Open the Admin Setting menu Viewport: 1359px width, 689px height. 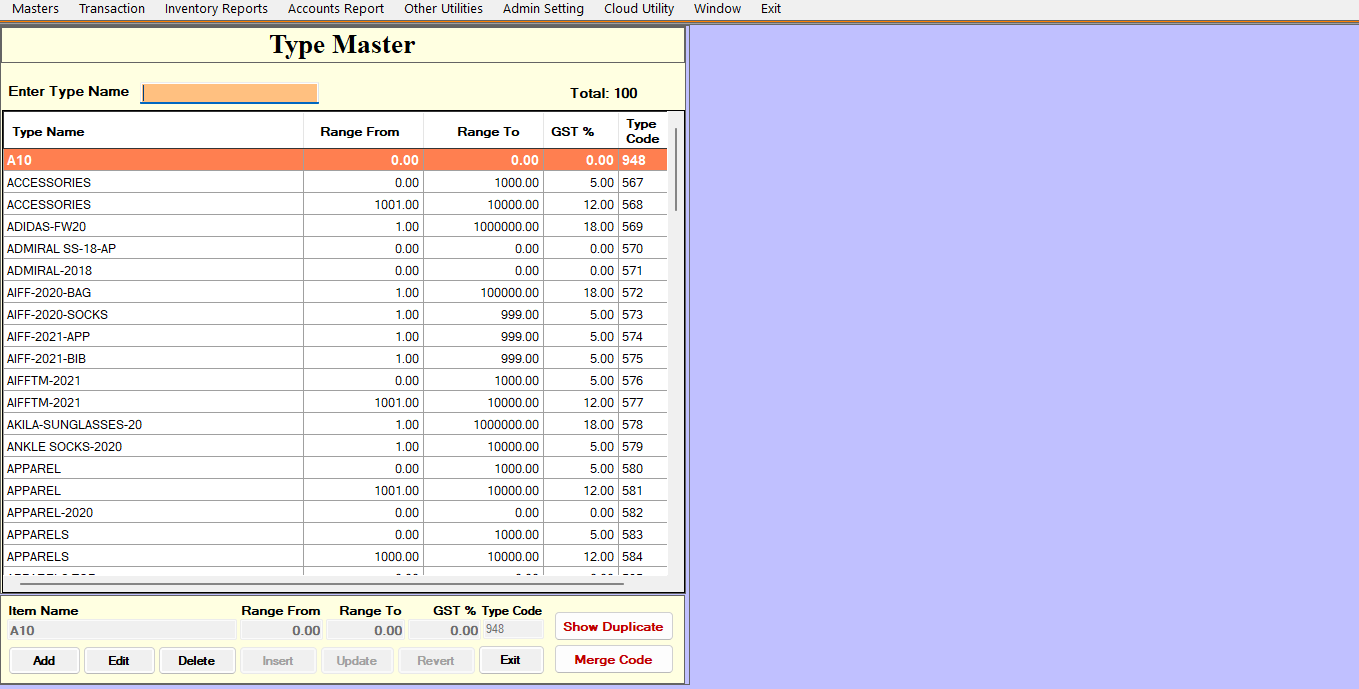point(543,9)
